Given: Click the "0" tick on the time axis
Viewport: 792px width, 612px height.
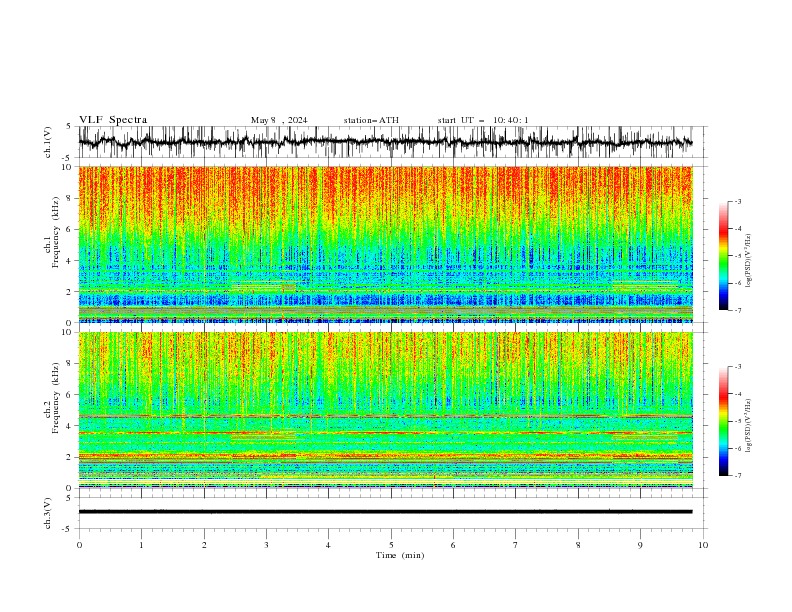Looking at the screenshot, I should [79, 545].
